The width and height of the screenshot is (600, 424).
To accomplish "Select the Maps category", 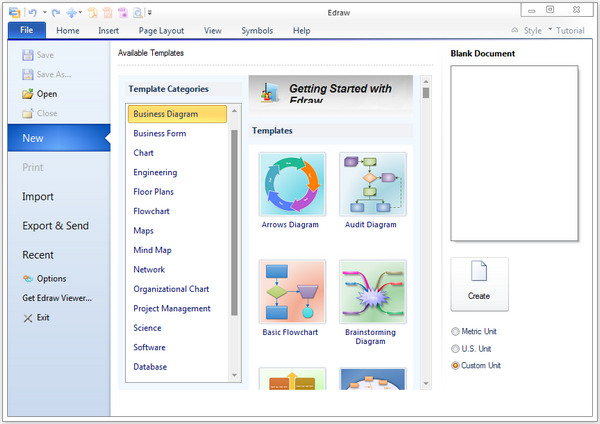I will tap(143, 231).
